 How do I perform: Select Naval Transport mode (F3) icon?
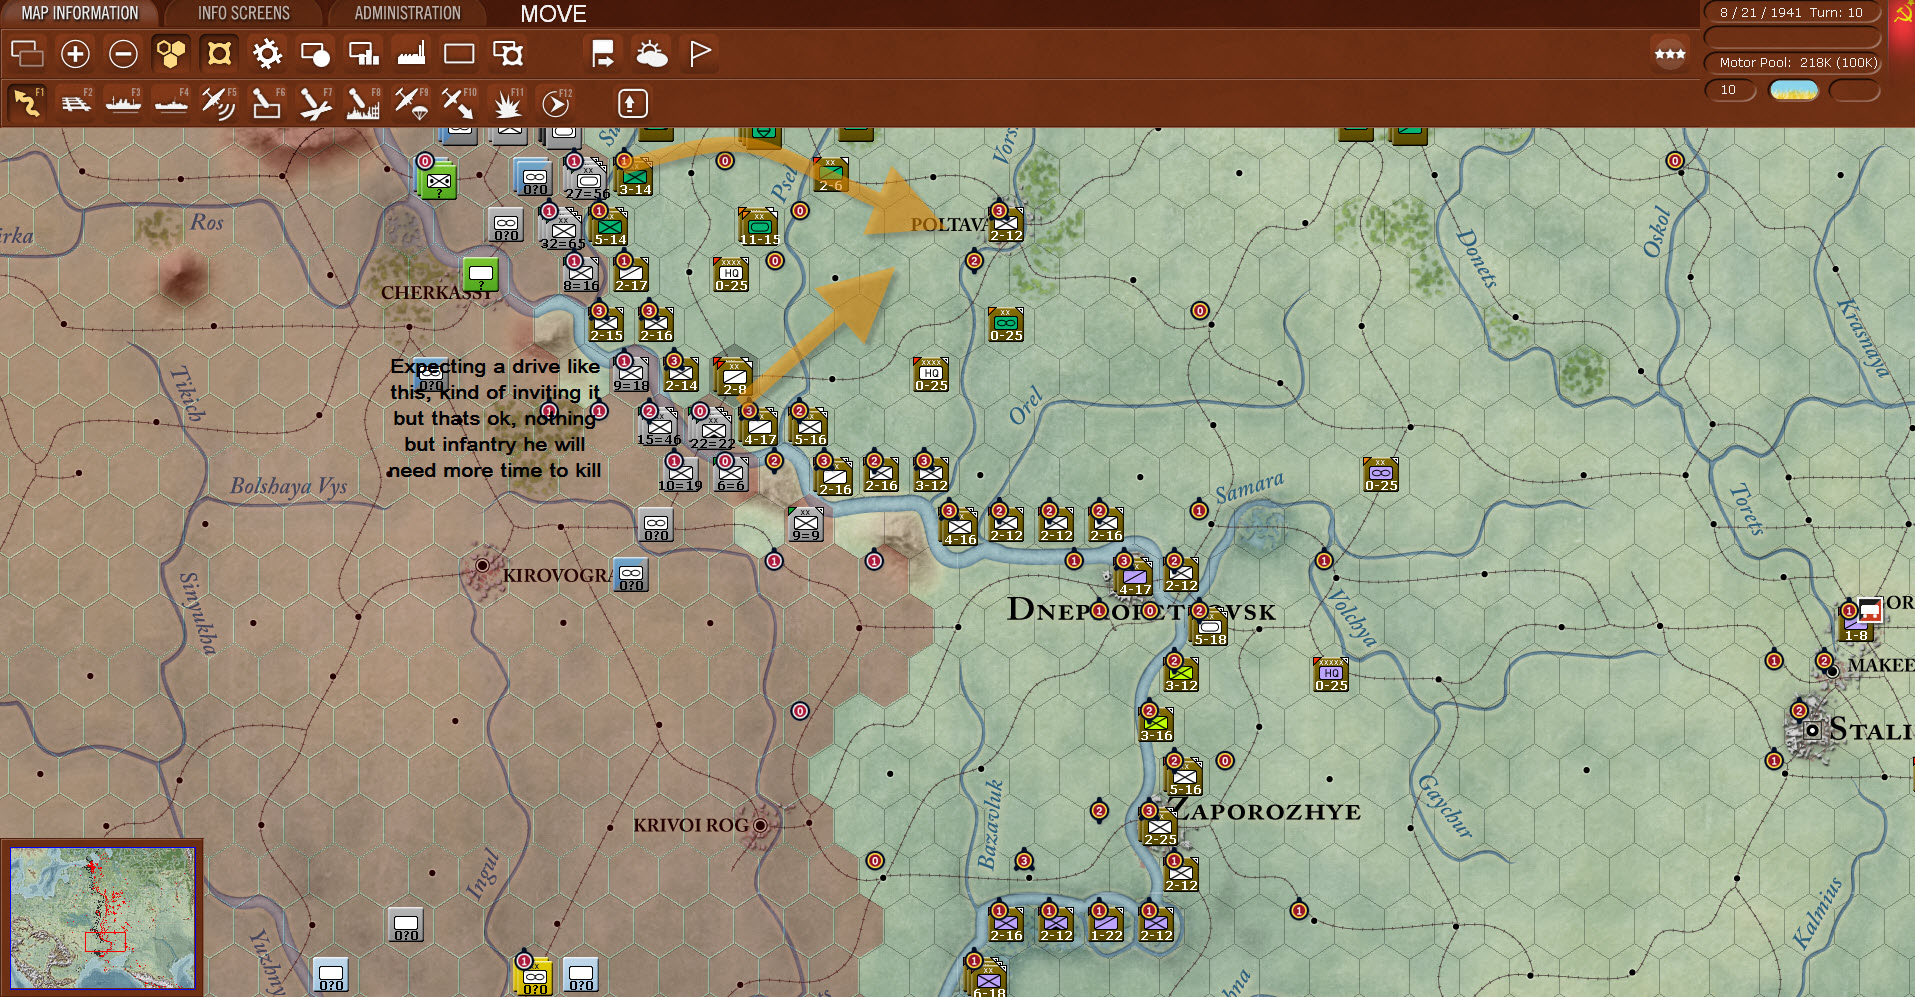click(123, 103)
